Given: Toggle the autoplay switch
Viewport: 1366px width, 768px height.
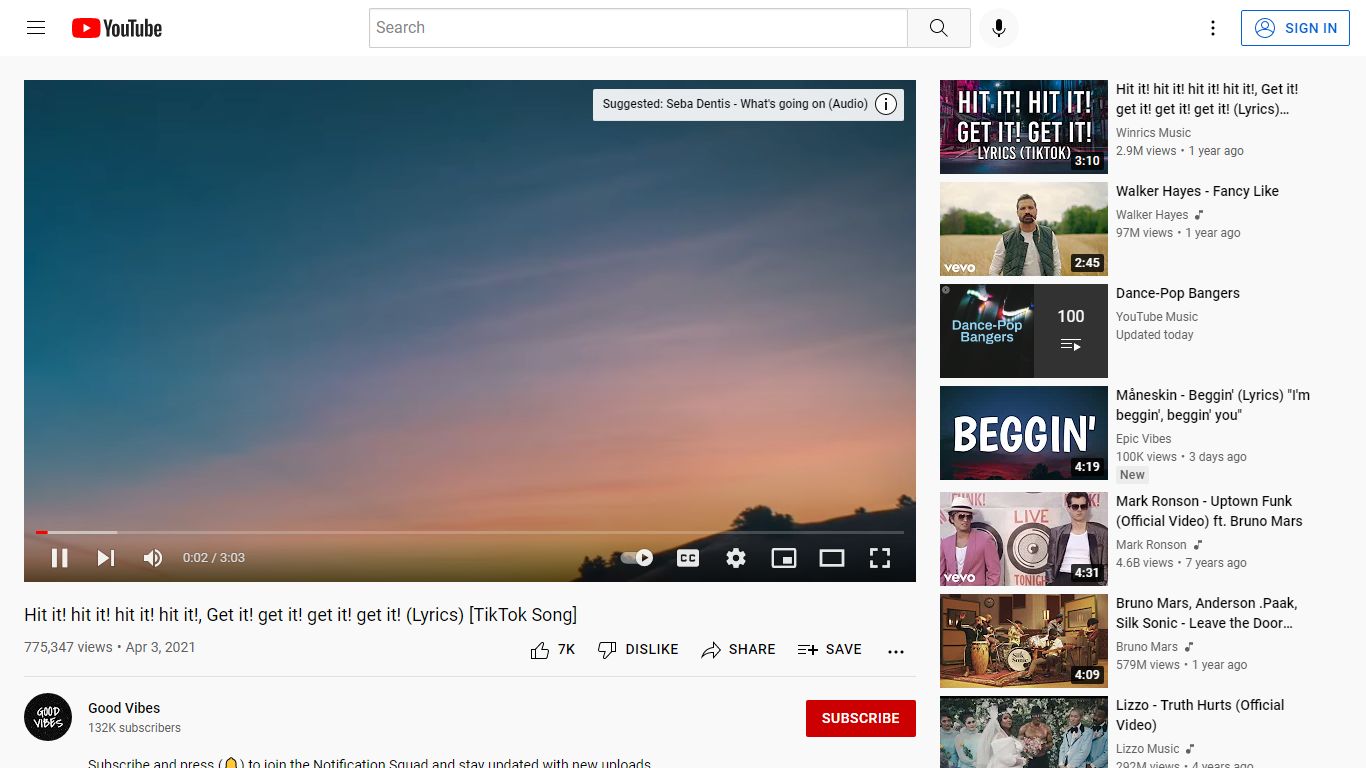Looking at the screenshot, I should click(x=637, y=558).
